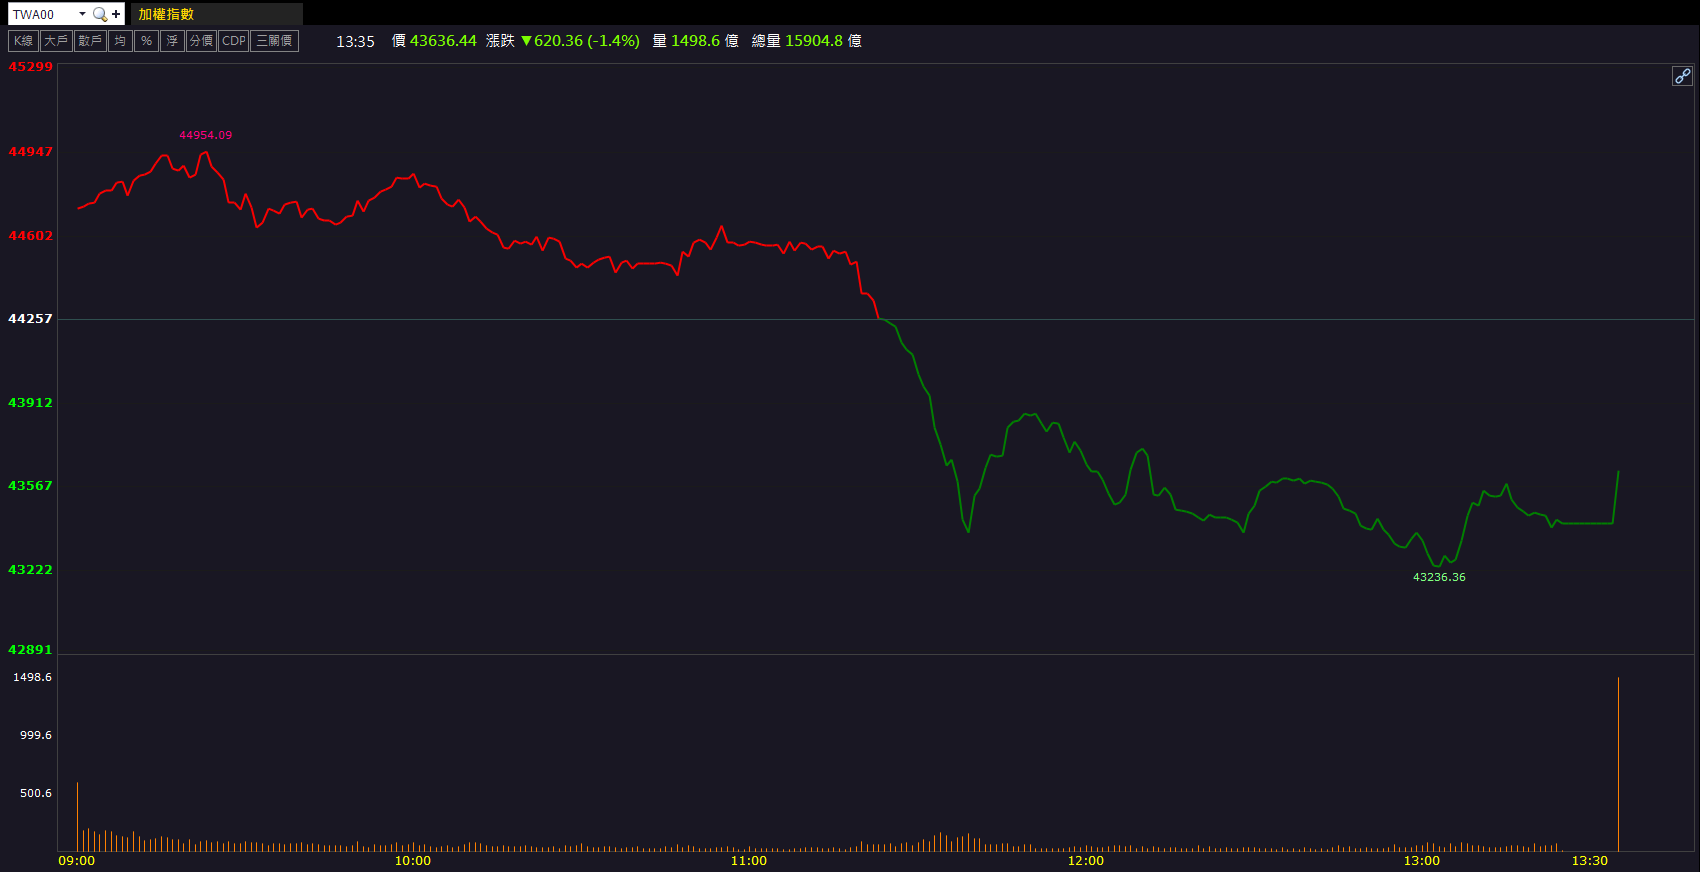1700x872 pixels.
Task: Toggle the 散戶 indicator button
Action: 90,41
